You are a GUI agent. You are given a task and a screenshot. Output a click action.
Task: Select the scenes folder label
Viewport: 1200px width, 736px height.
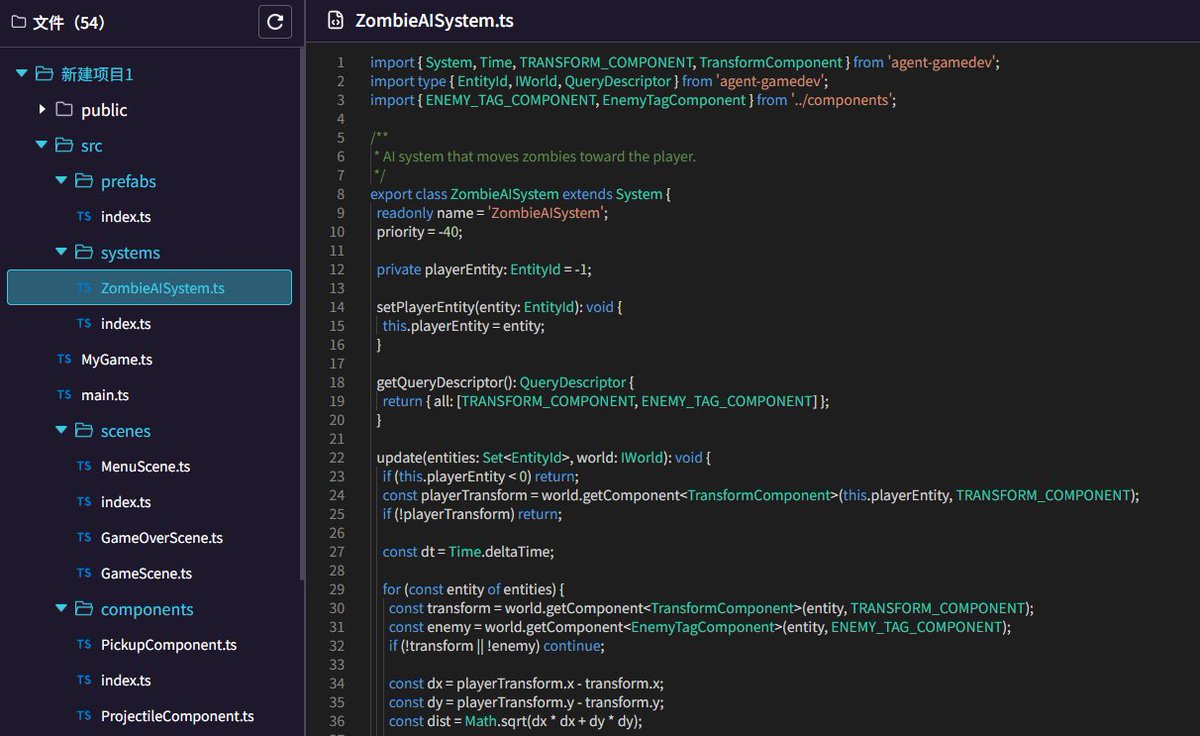[x=126, y=430]
